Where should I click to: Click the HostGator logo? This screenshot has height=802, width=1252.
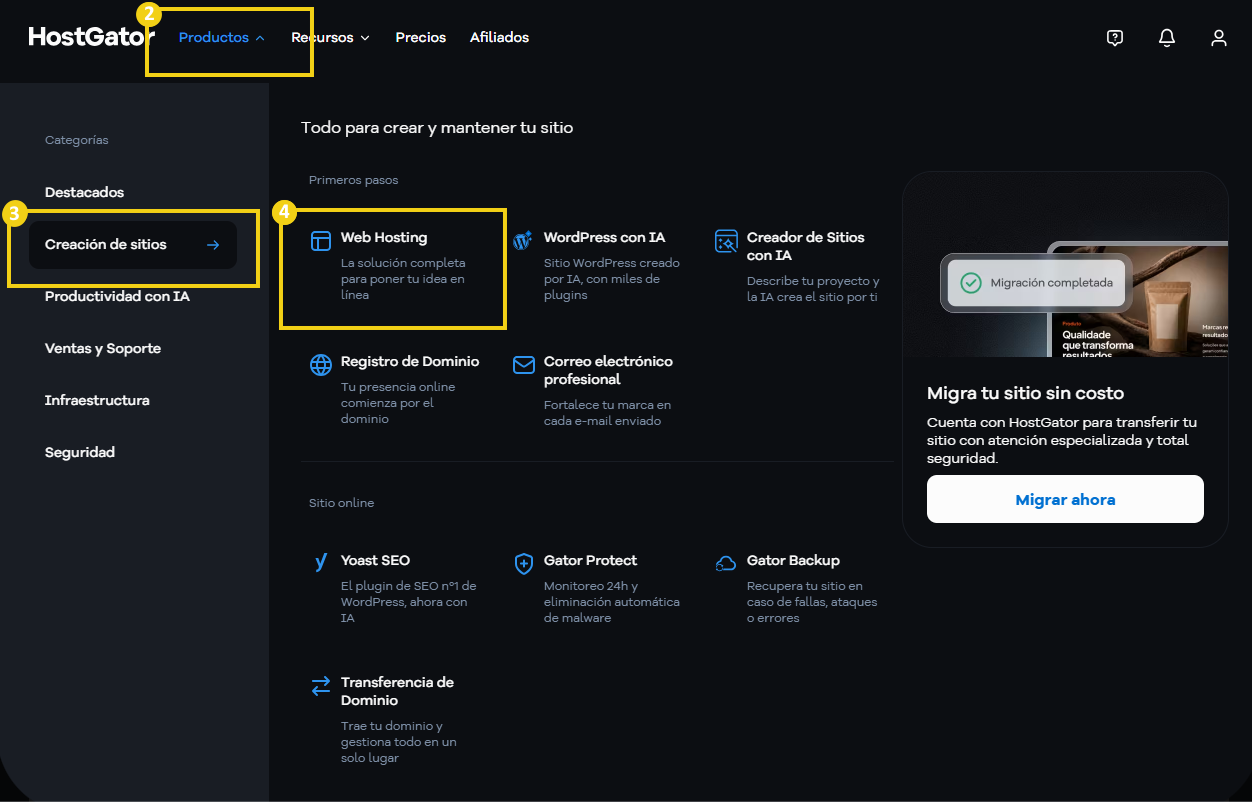[91, 37]
